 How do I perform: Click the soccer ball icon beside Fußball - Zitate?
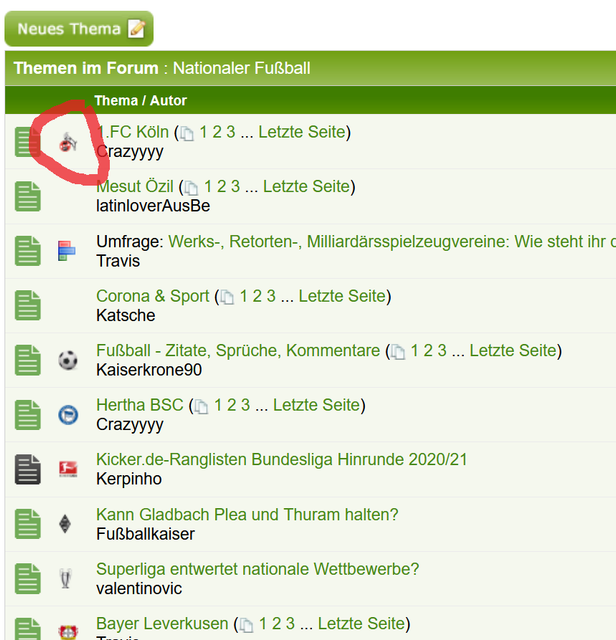(x=67, y=360)
